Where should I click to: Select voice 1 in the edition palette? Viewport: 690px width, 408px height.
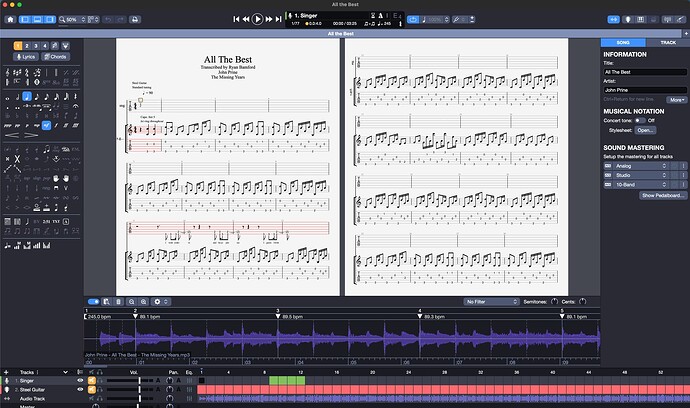tap(19, 45)
